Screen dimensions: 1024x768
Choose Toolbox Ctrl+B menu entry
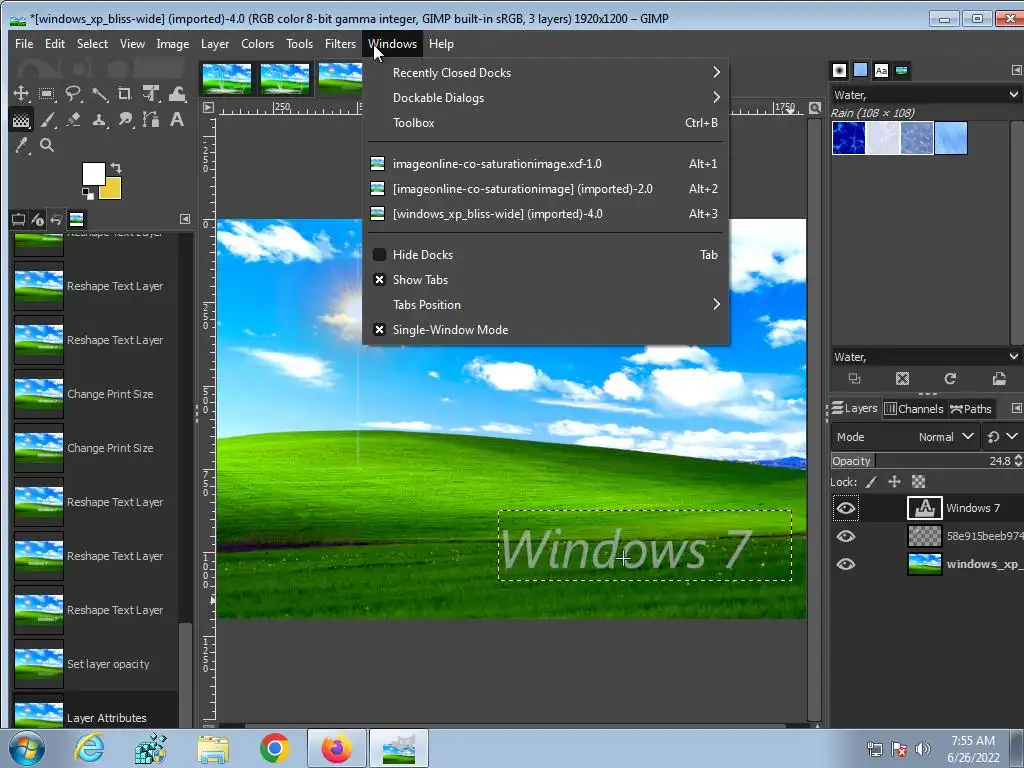545,123
